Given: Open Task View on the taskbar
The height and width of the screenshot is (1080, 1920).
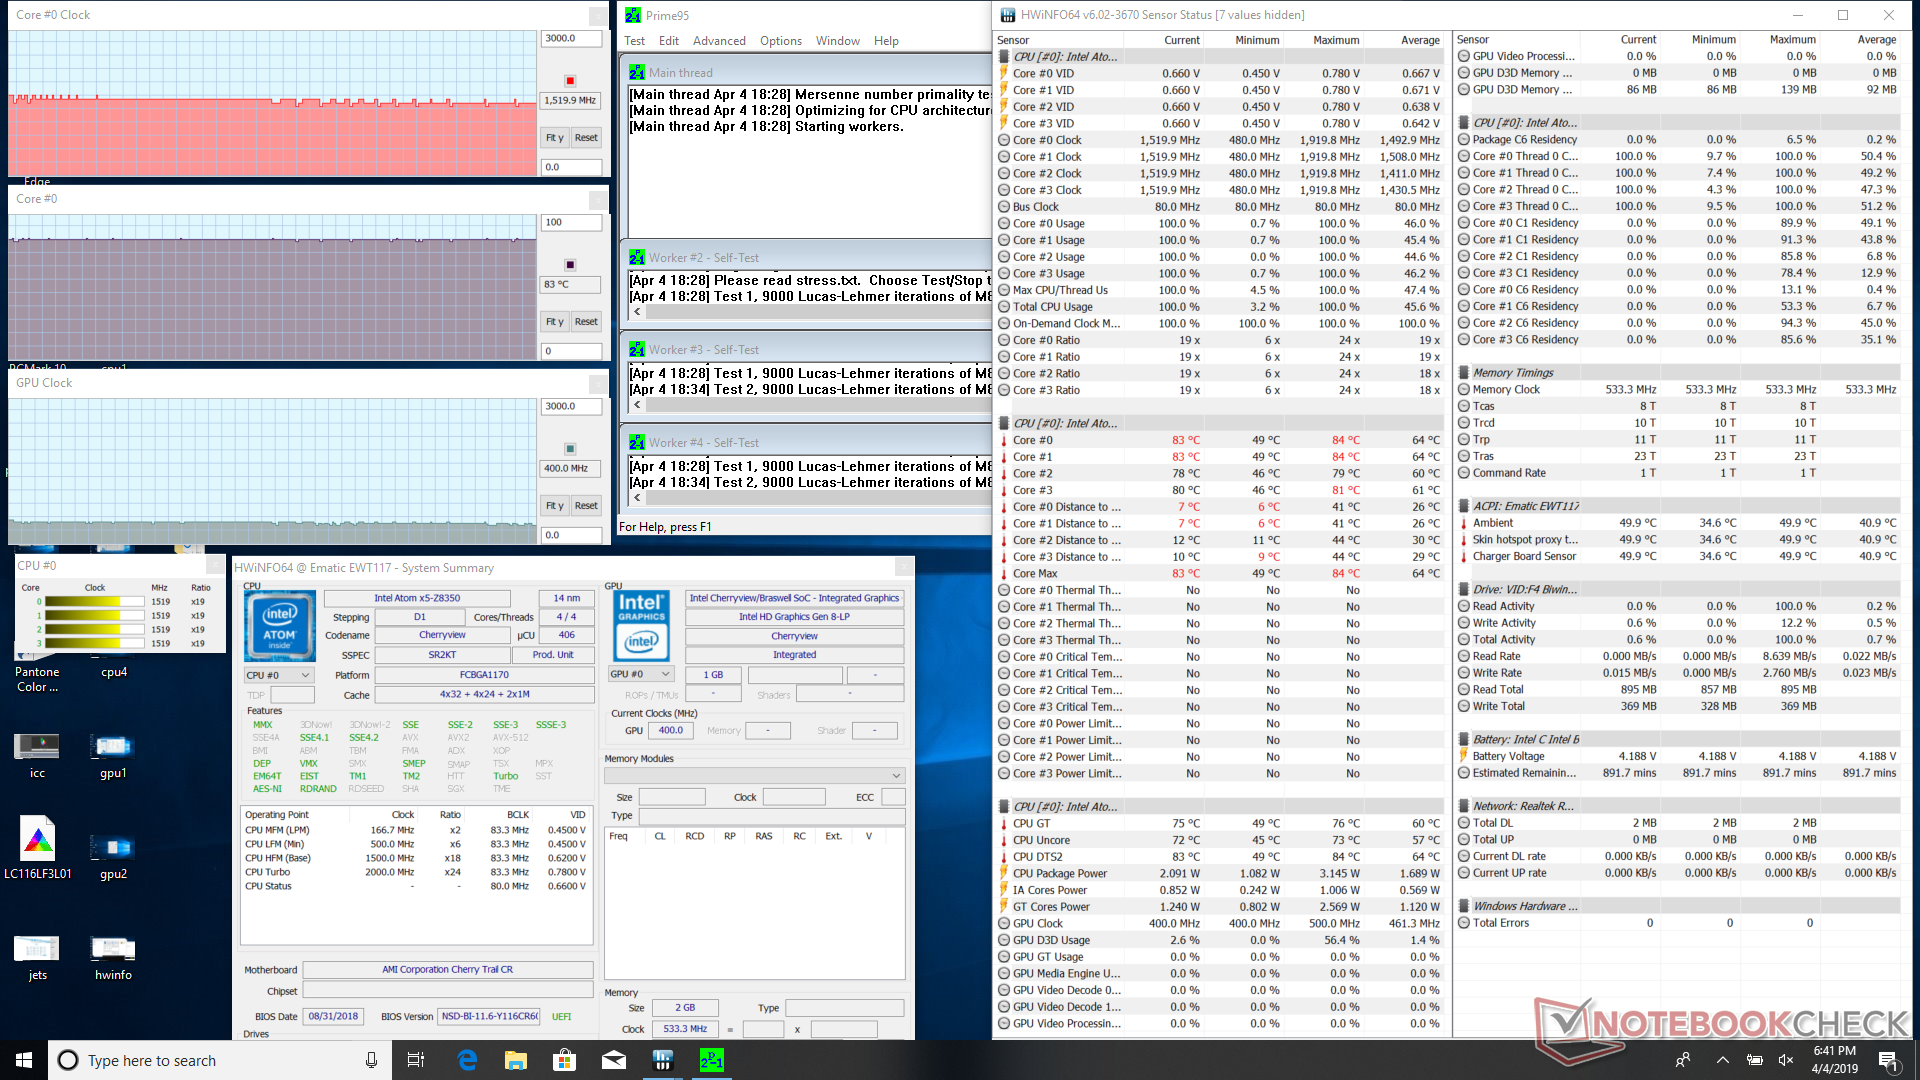Looking at the screenshot, I should [416, 1060].
